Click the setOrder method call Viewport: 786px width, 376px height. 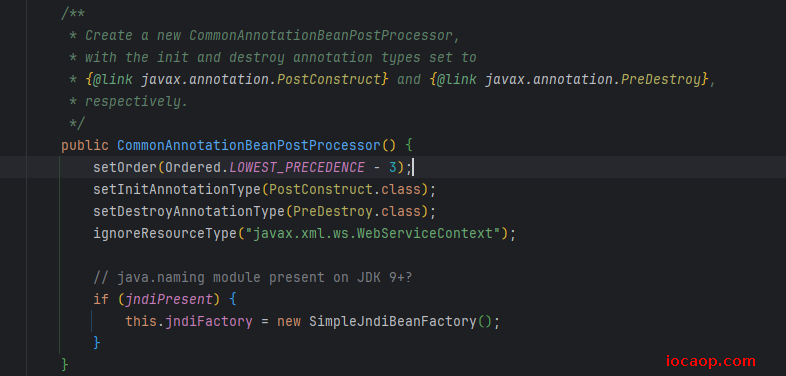pos(125,167)
